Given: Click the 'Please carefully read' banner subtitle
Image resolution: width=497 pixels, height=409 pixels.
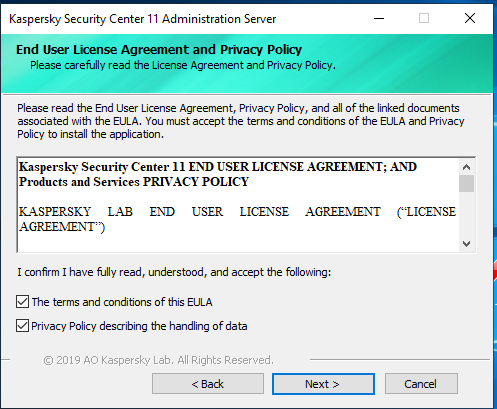Looking at the screenshot, I should tap(183, 65).
